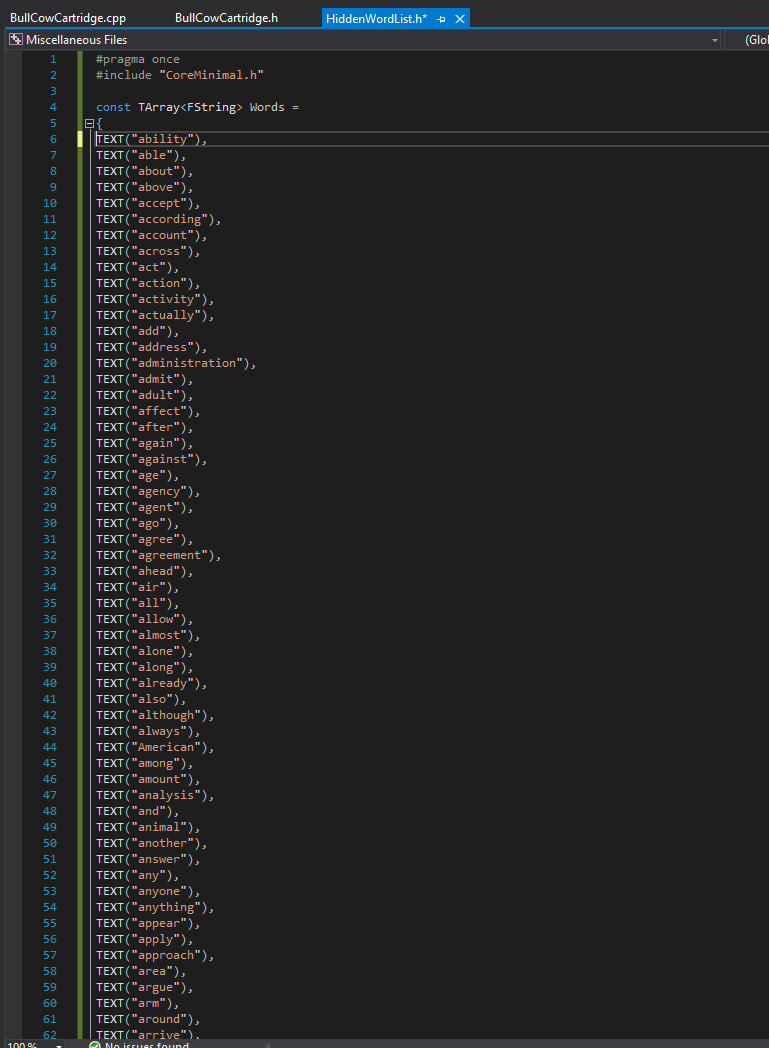Click the #pragma once directive
This screenshot has width=769, height=1048.
point(138,59)
